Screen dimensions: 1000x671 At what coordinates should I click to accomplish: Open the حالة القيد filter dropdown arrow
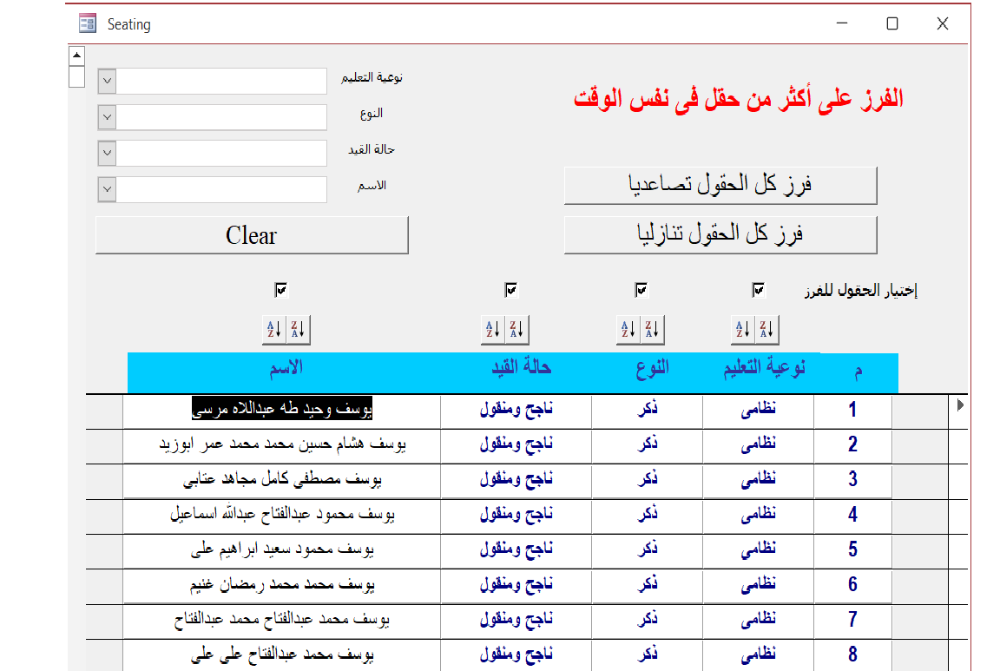(x=107, y=153)
